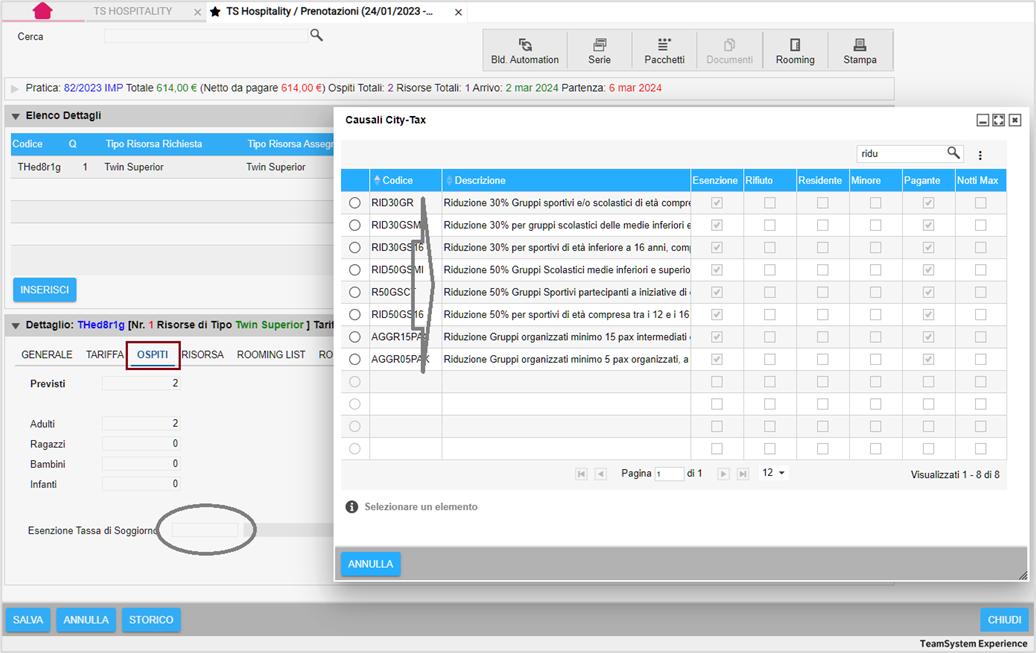1036x653 pixels.
Task: Toggle Esenzione checkbox in RID30GR row
Action: 717,203
